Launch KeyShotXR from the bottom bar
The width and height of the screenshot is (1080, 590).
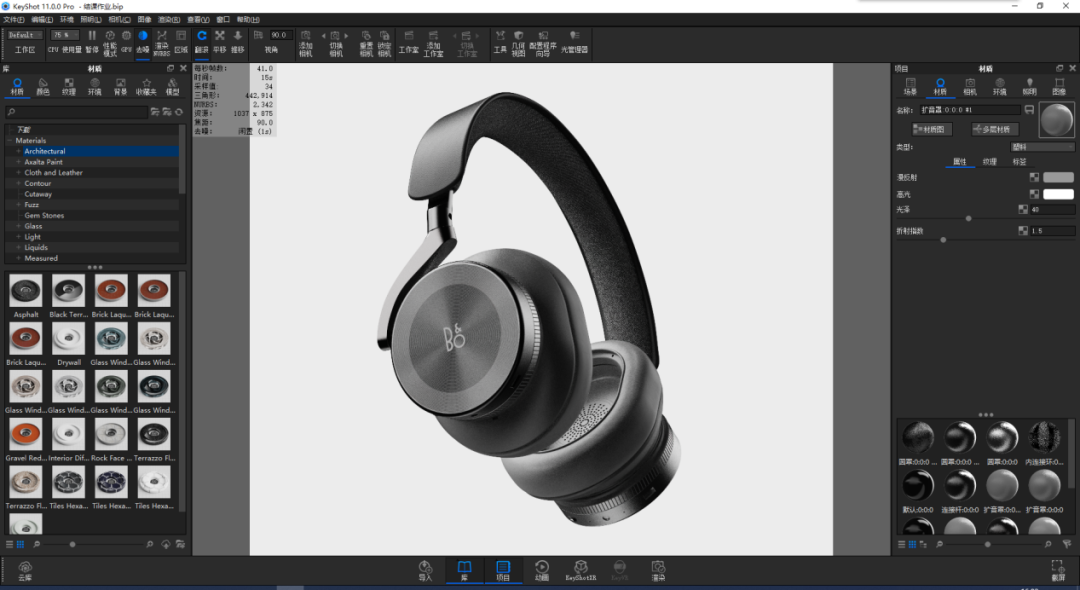click(x=581, y=570)
